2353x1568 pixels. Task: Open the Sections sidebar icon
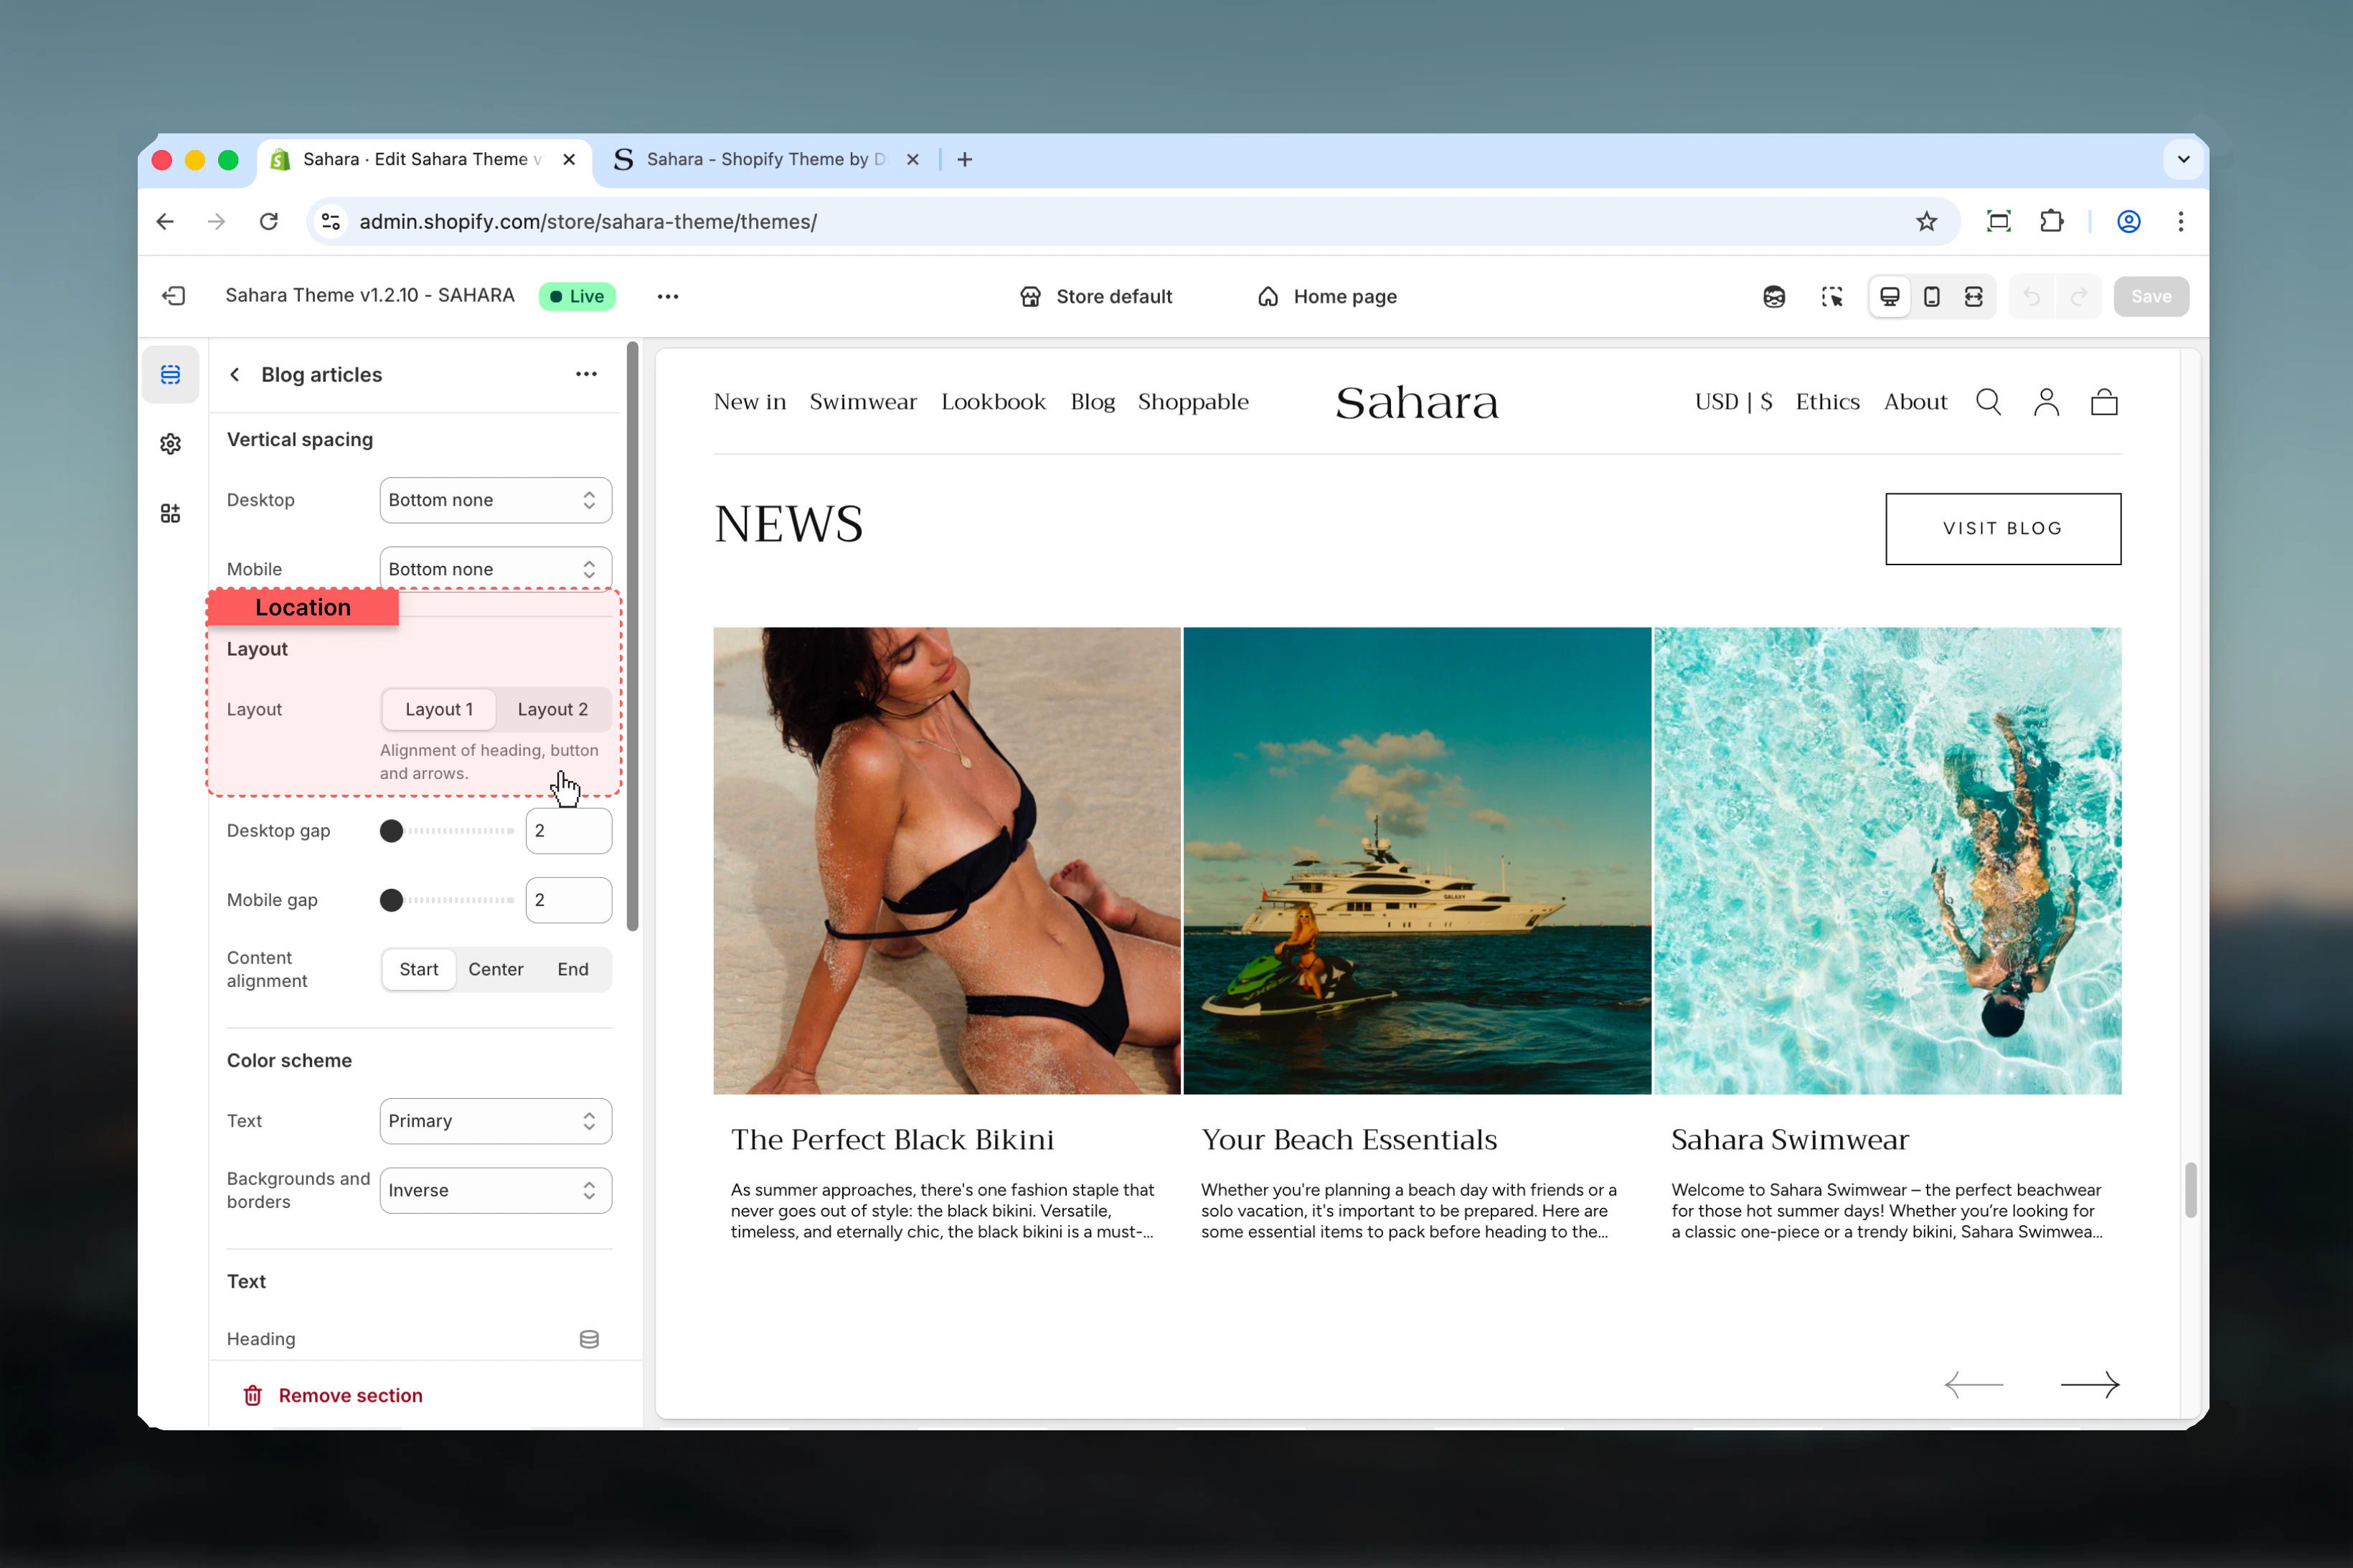[171, 374]
